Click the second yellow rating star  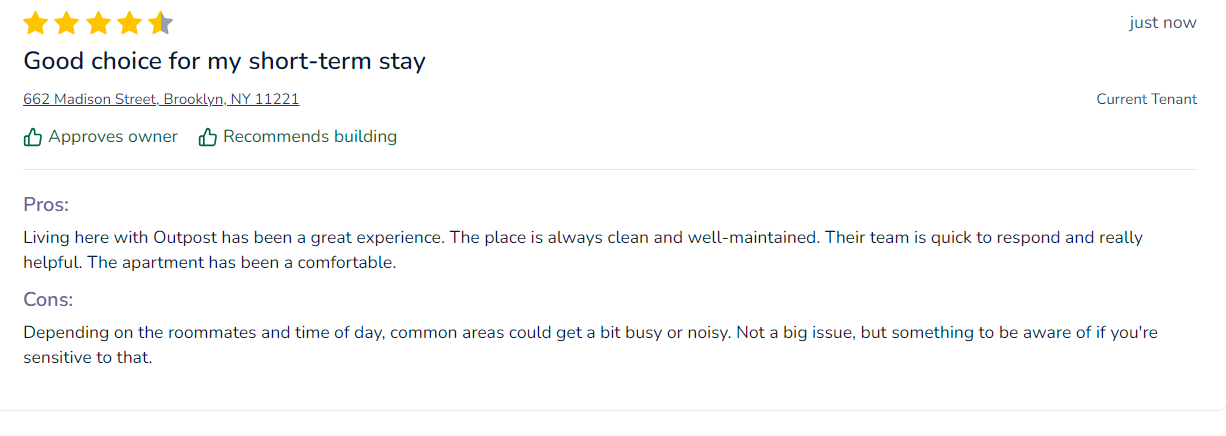67,23
